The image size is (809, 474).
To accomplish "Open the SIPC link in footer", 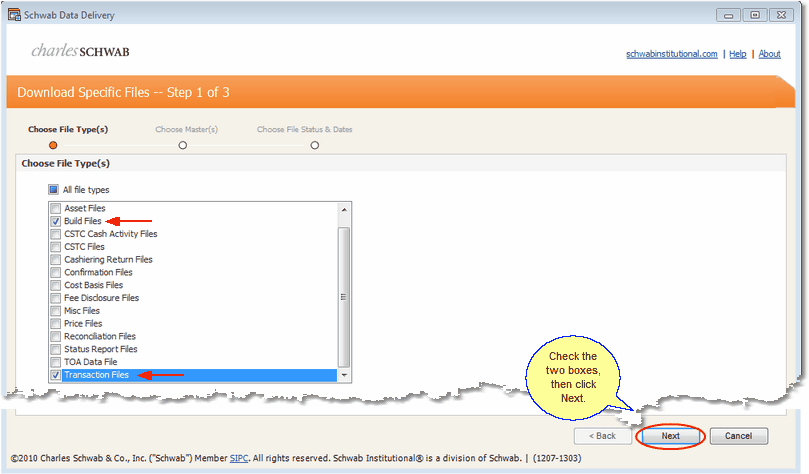I will click(x=239, y=458).
